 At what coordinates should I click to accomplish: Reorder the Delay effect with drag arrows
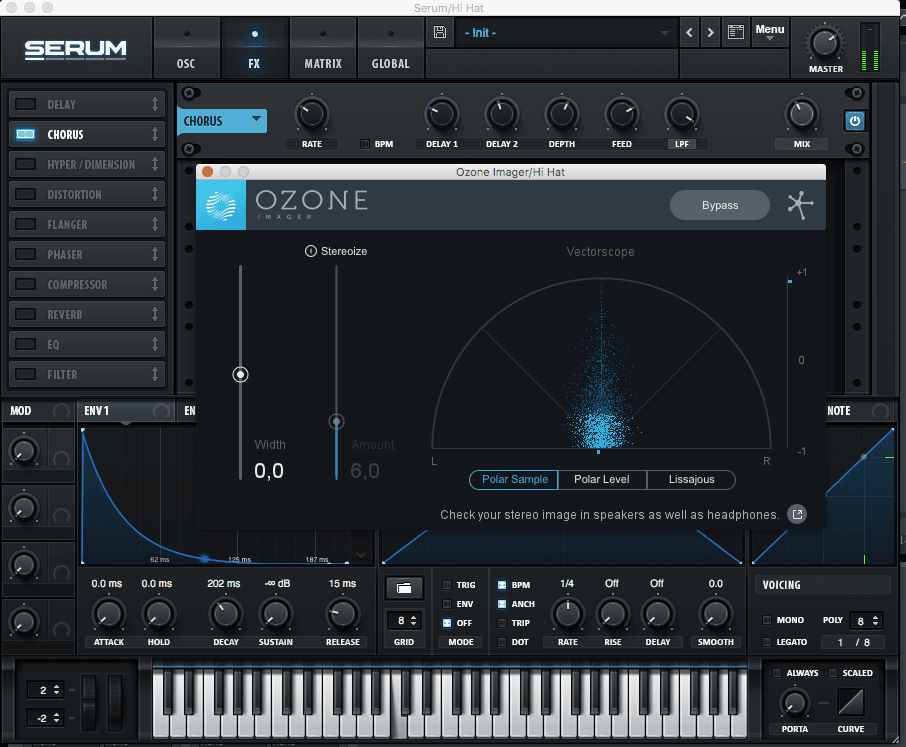[x=155, y=104]
